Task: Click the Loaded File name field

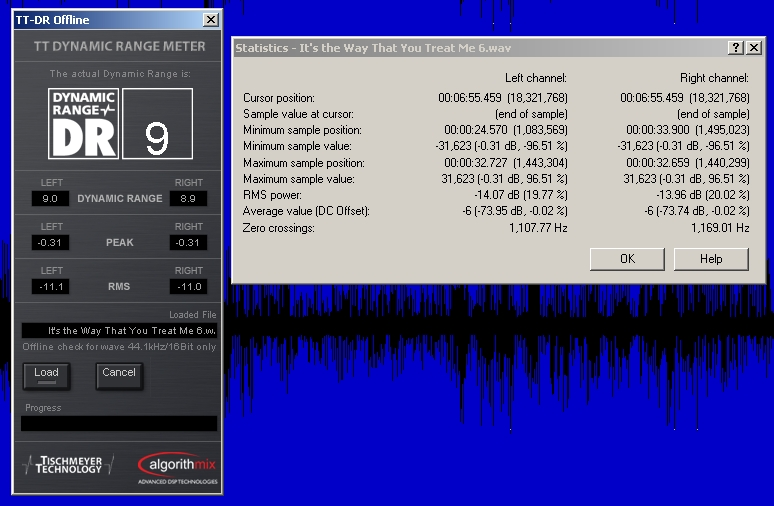Action: [119, 331]
